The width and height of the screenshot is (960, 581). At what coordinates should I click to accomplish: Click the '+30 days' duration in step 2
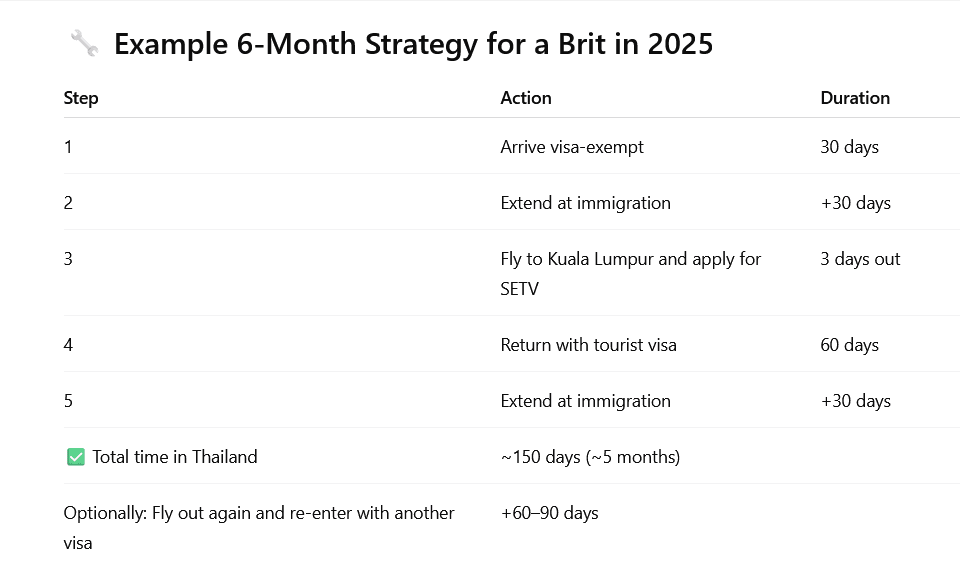coord(855,203)
